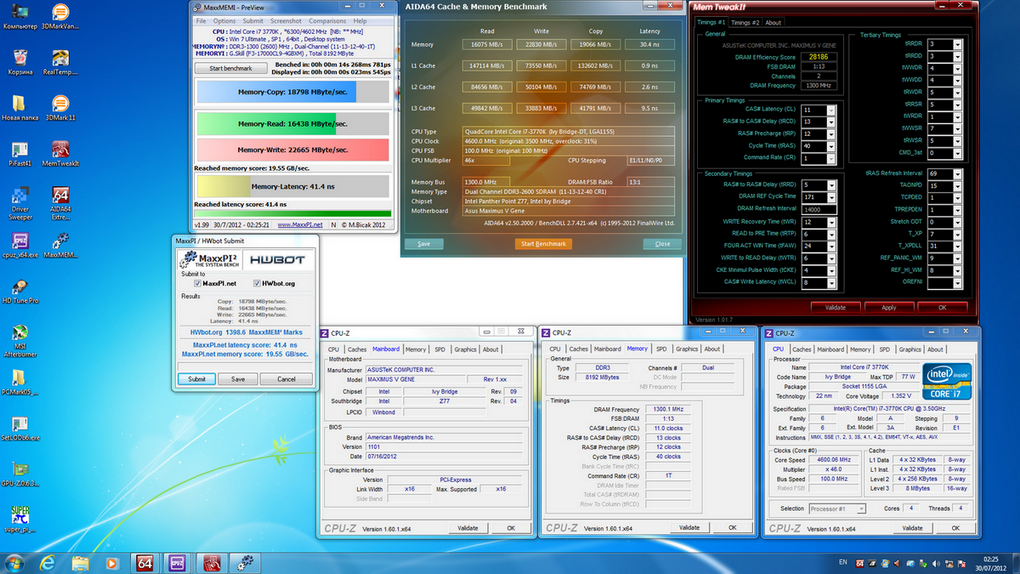The height and width of the screenshot is (574, 1020).
Task: Click the EN language indicator in the tray
Action: [x=843, y=562]
